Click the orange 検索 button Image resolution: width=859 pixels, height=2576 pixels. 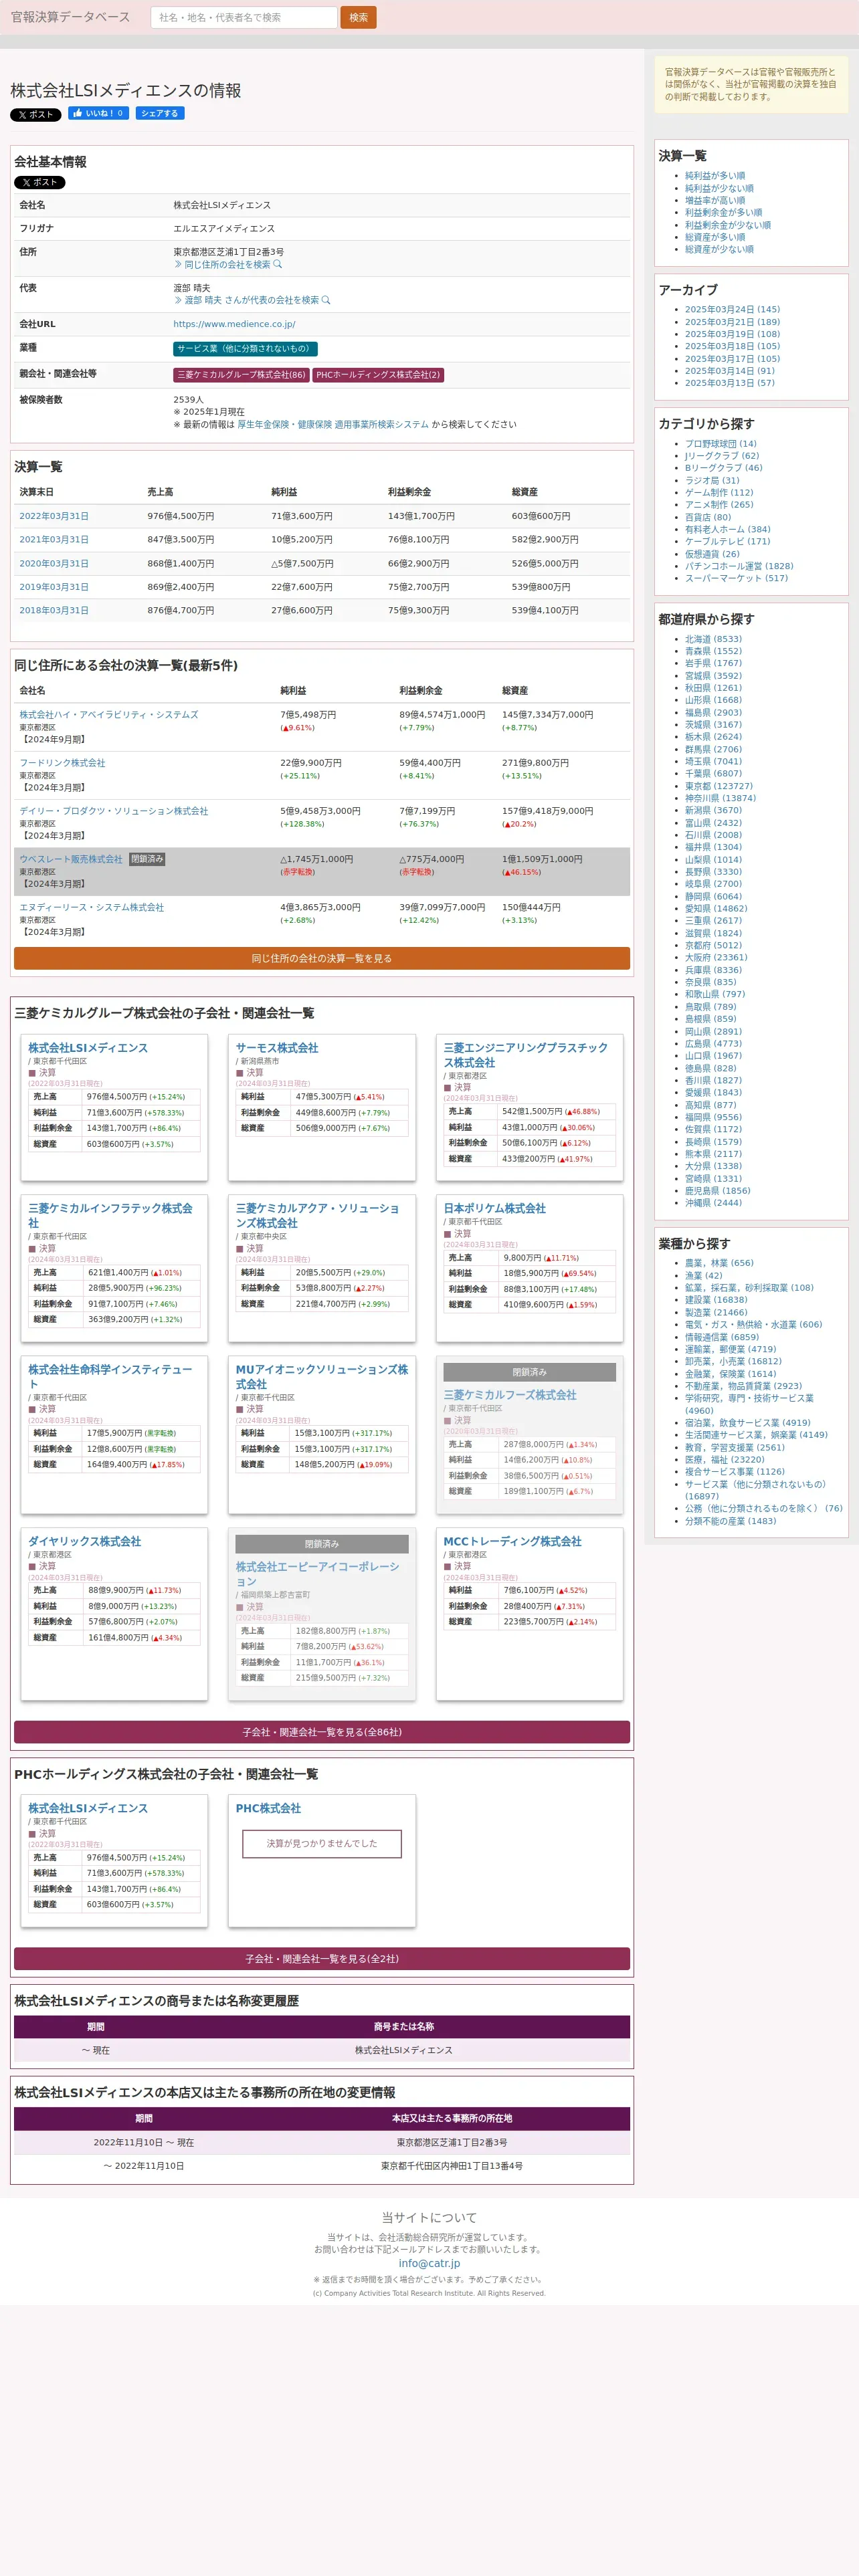click(358, 17)
